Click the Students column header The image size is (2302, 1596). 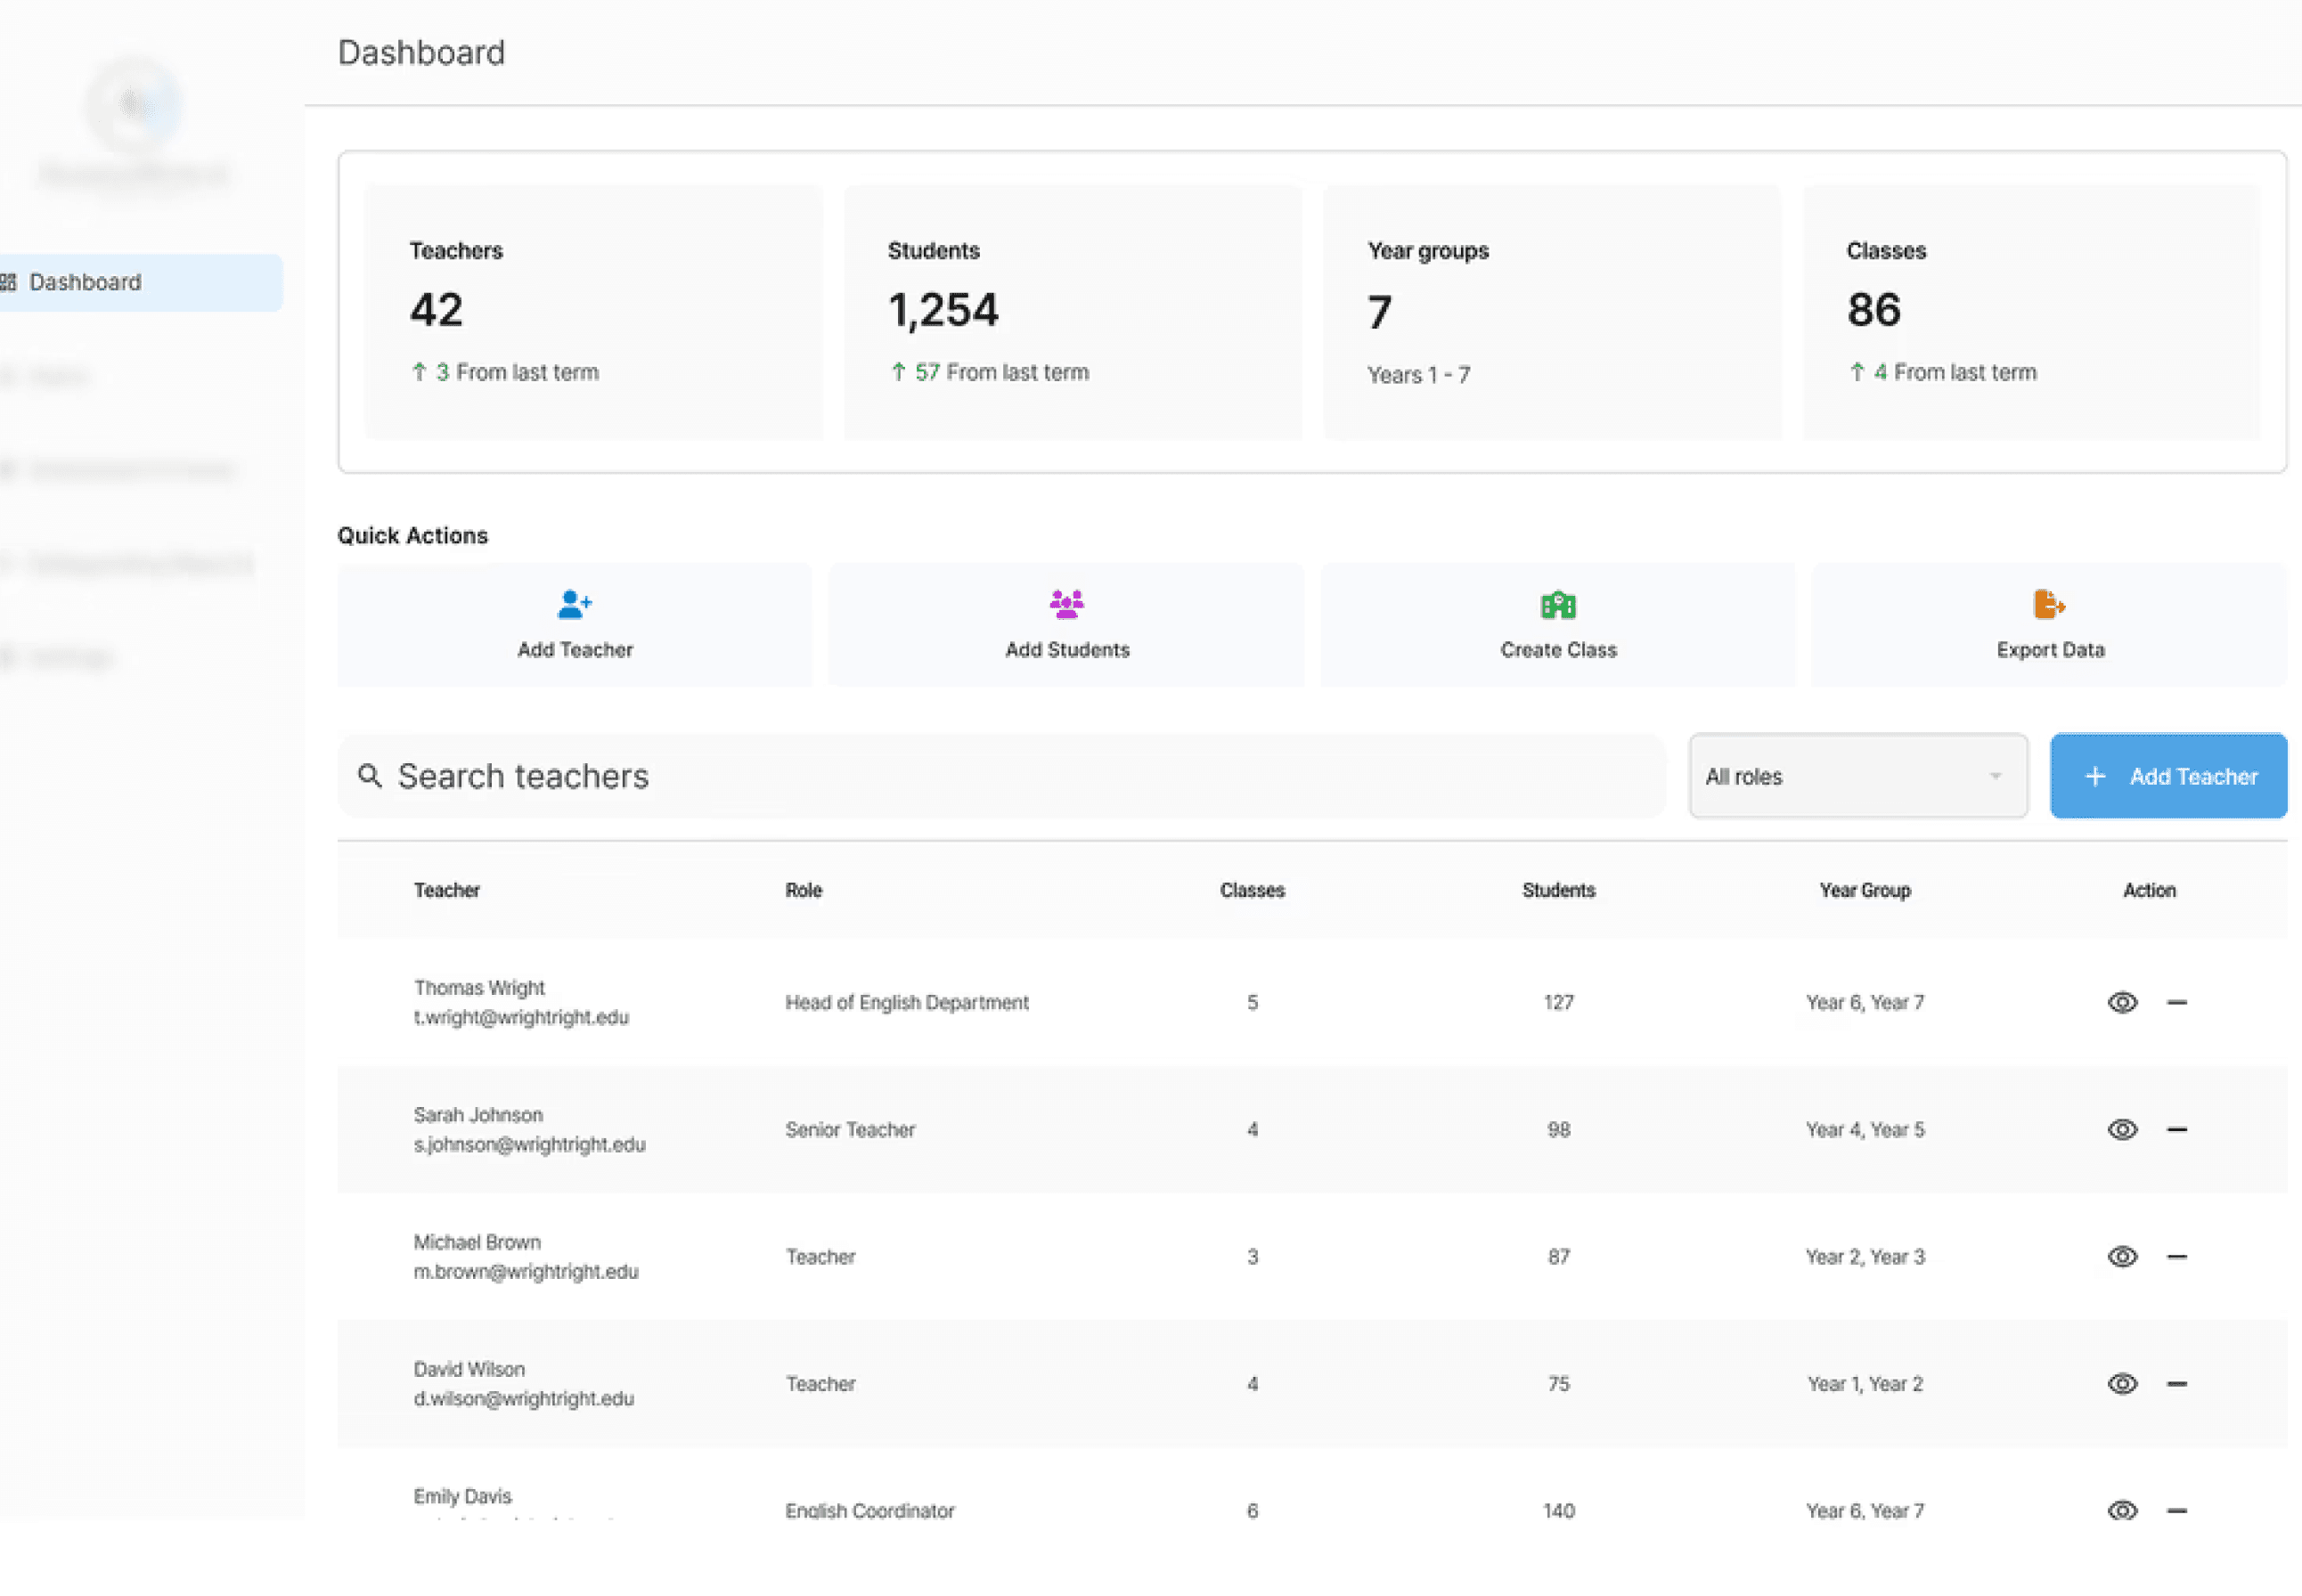(1558, 890)
